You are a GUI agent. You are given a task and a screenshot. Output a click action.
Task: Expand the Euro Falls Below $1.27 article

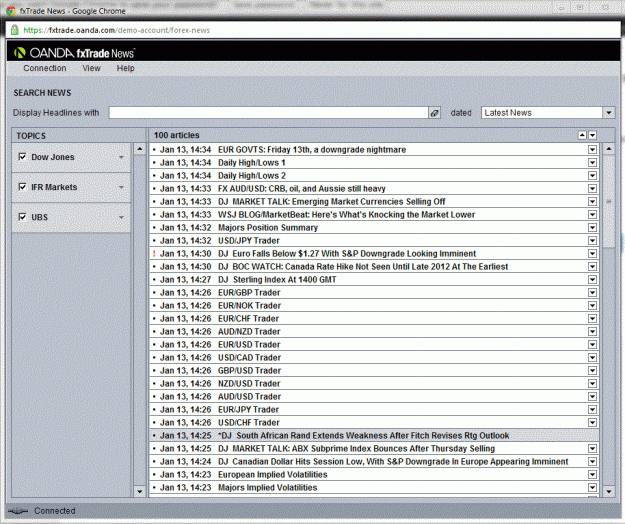[592, 253]
